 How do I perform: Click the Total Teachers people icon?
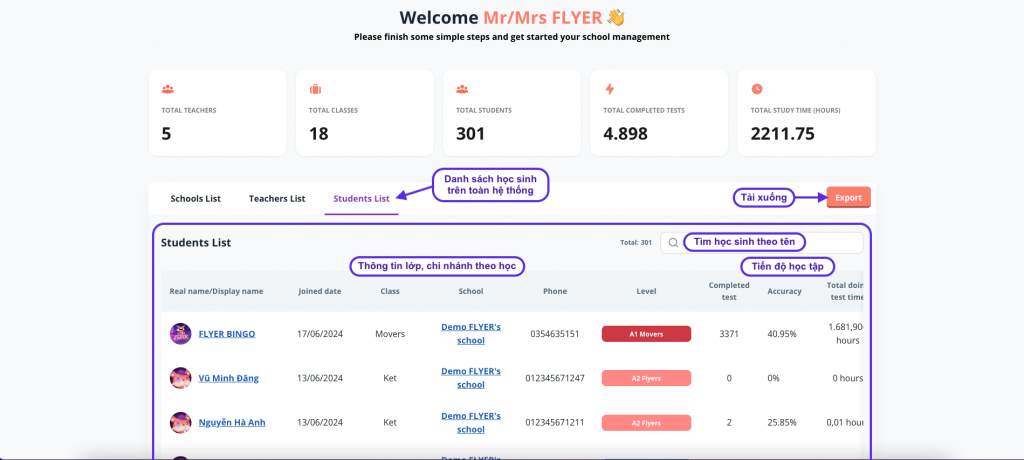coord(167,89)
